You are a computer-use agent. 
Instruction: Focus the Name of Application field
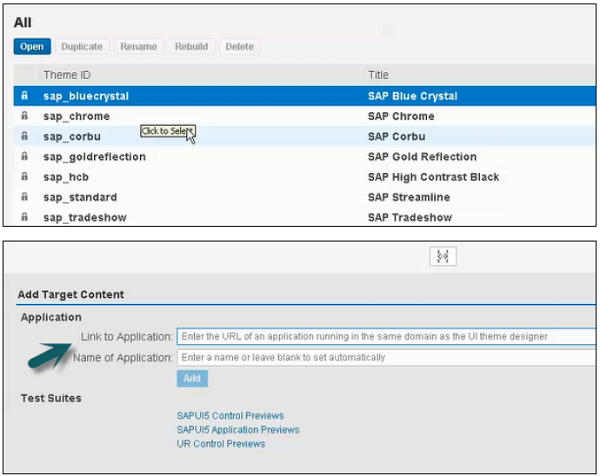(x=385, y=357)
